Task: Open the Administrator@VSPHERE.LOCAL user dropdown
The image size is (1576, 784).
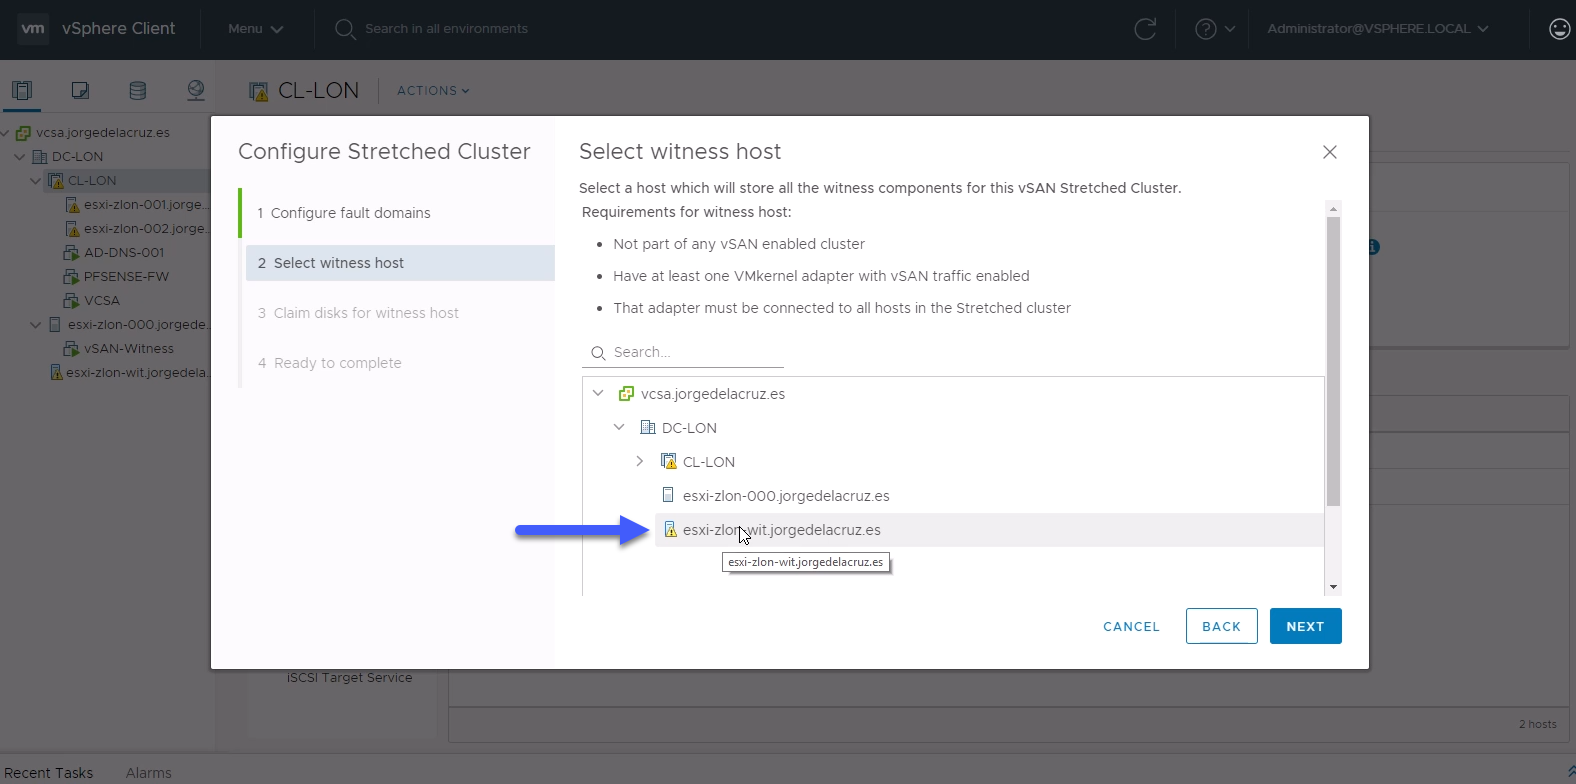Action: [1378, 29]
